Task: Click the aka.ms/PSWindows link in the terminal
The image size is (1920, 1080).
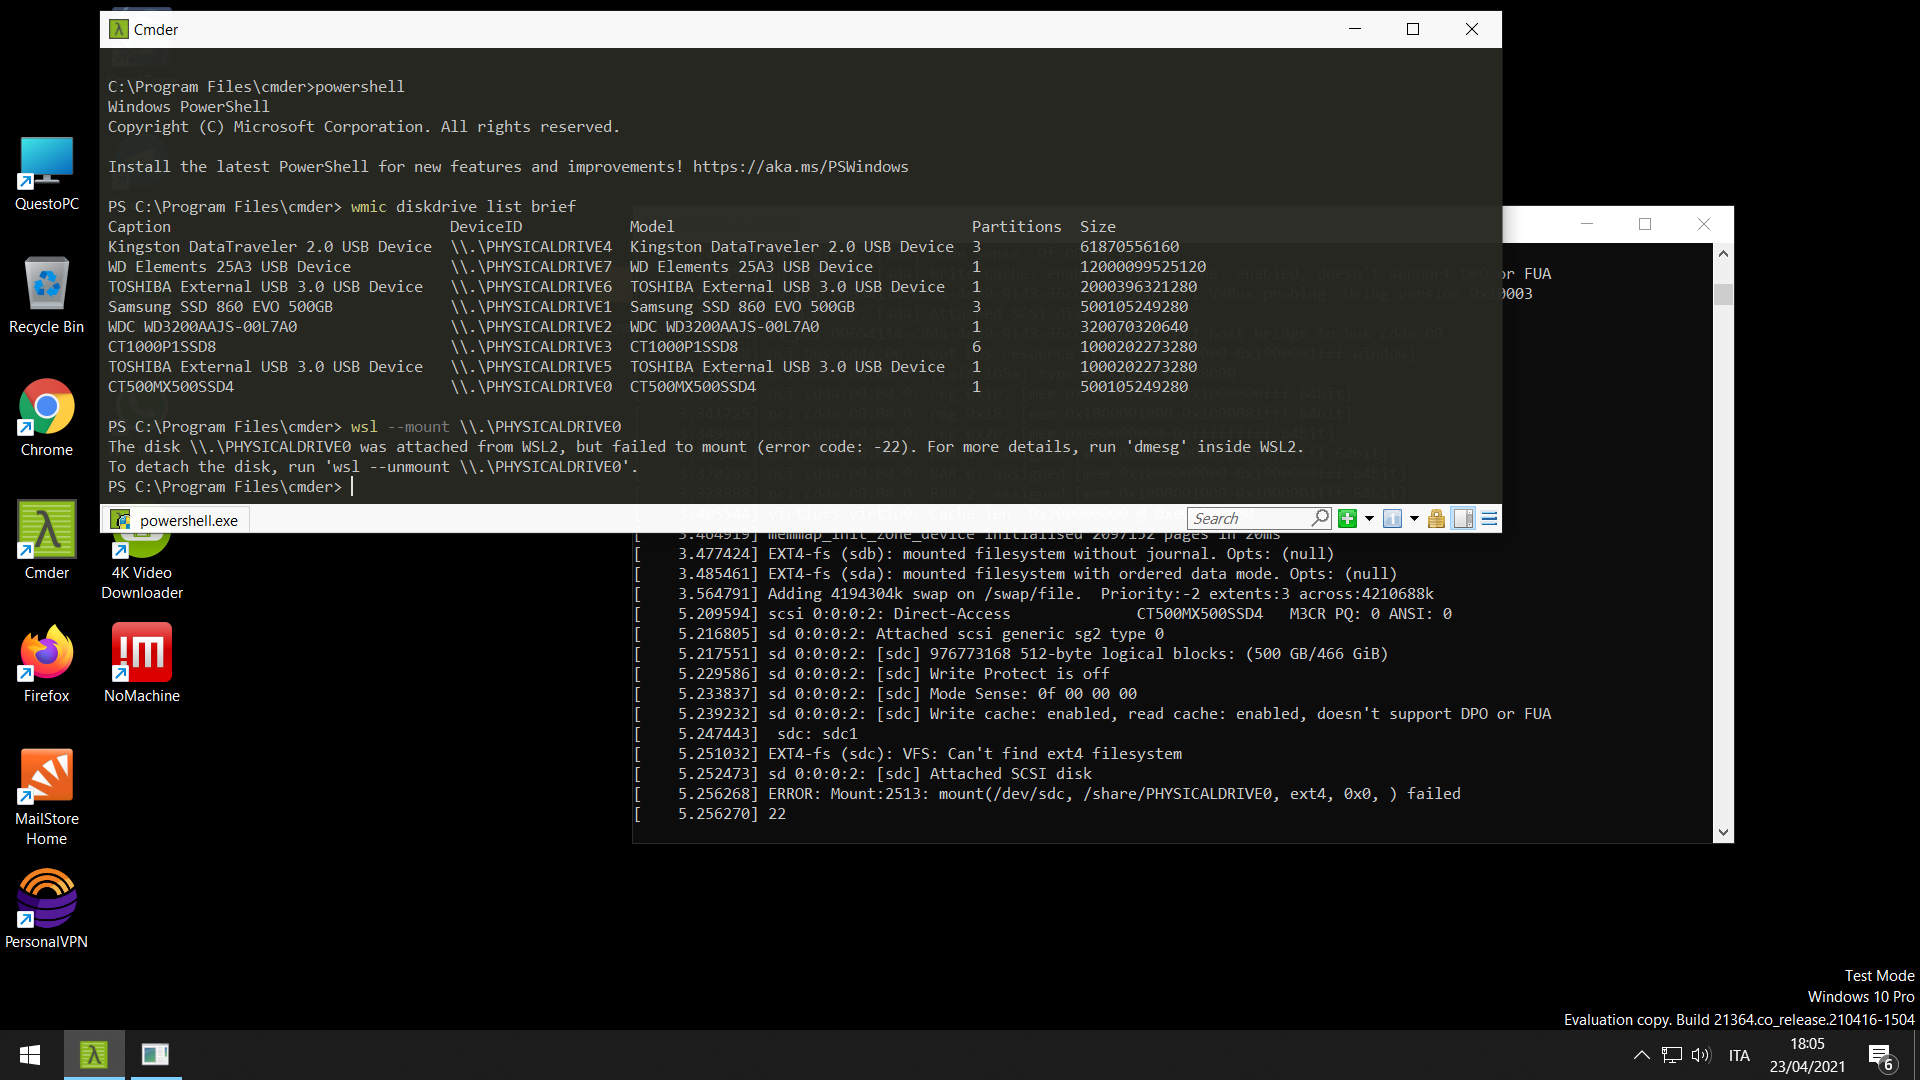Action: click(x=799, y=166)
